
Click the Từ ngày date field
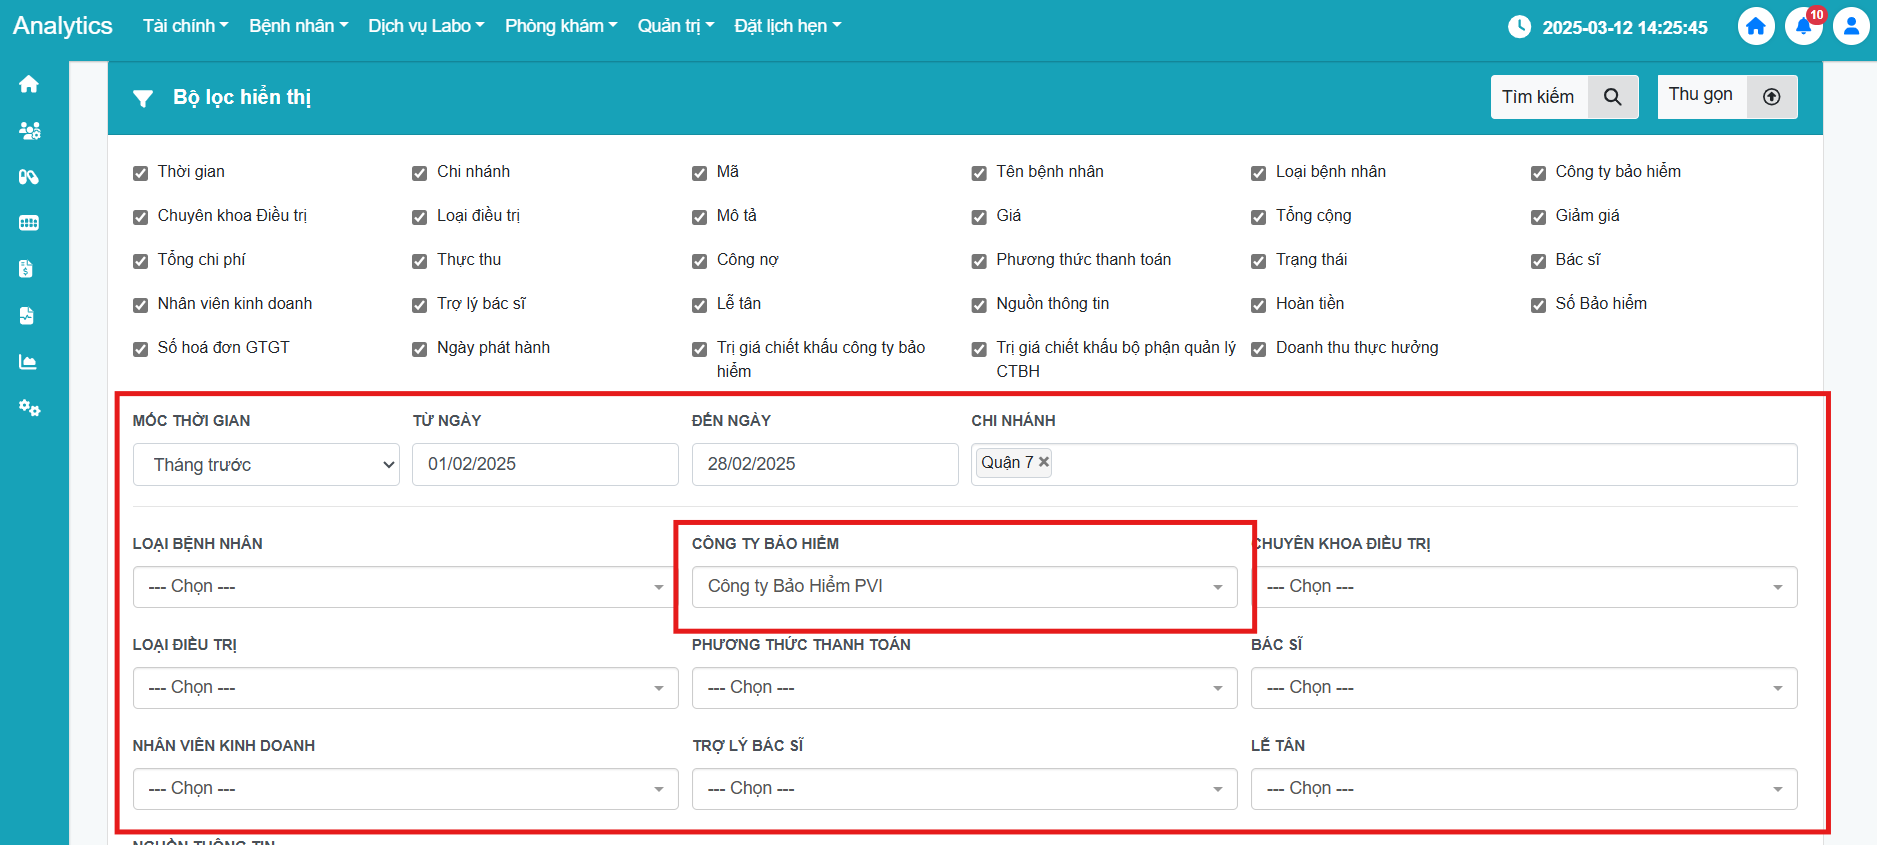point(545,465)
